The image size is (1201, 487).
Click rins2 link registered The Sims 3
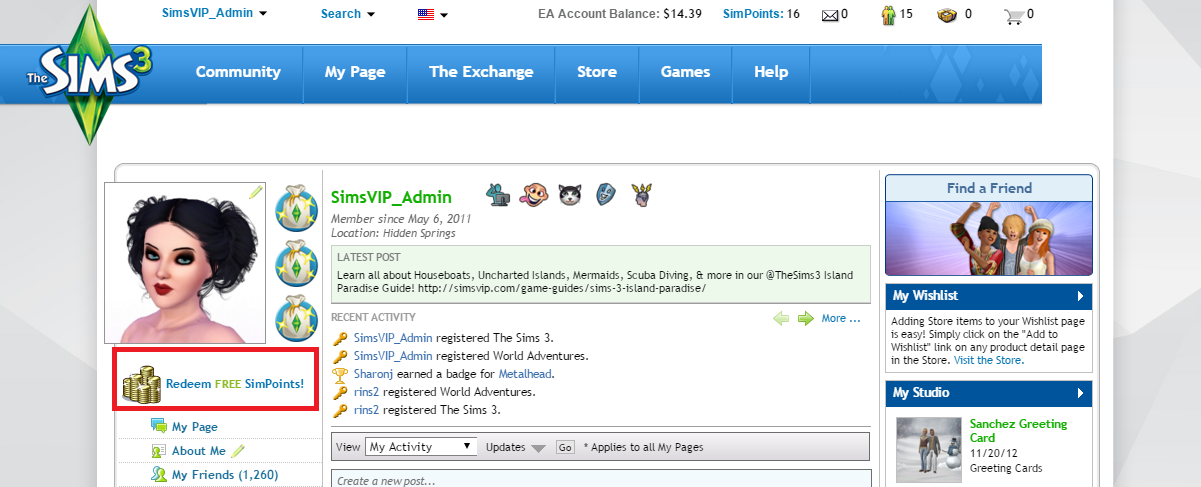367,410
